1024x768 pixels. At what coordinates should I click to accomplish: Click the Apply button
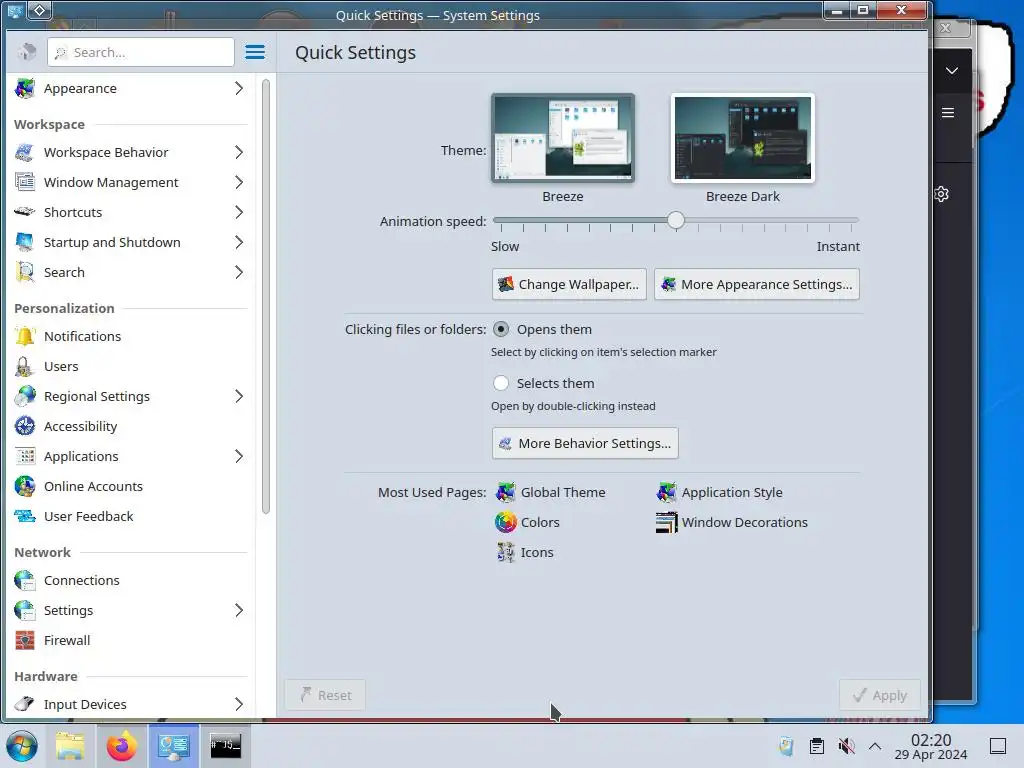point(880,696)
